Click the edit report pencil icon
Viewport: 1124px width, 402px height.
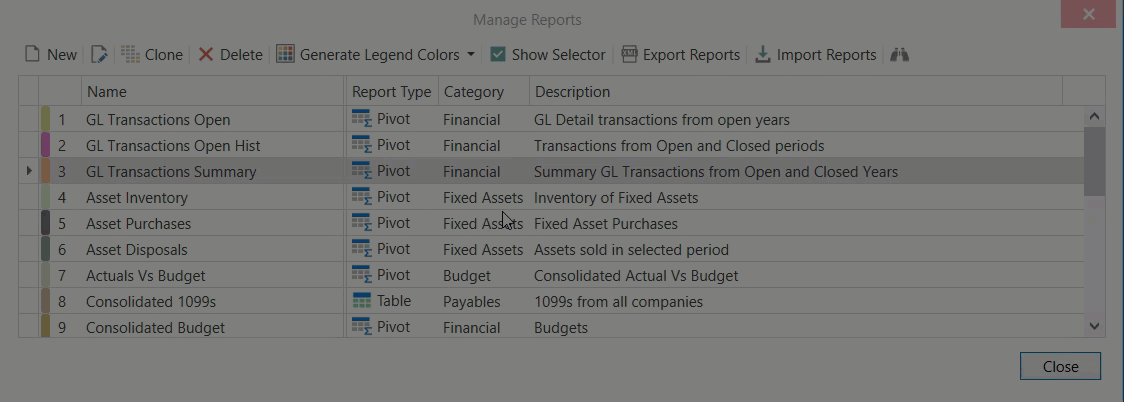99,55
